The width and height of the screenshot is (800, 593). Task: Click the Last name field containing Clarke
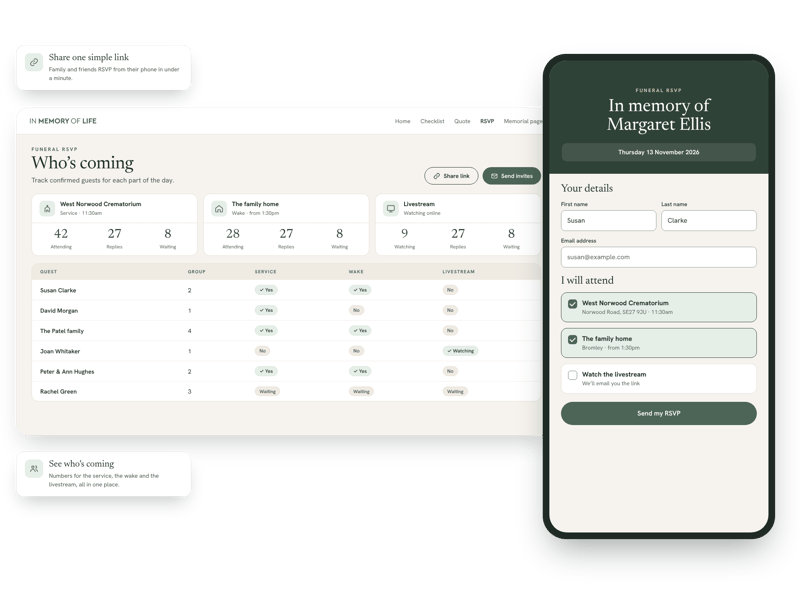pyautogui.click(x=709, y=220)
